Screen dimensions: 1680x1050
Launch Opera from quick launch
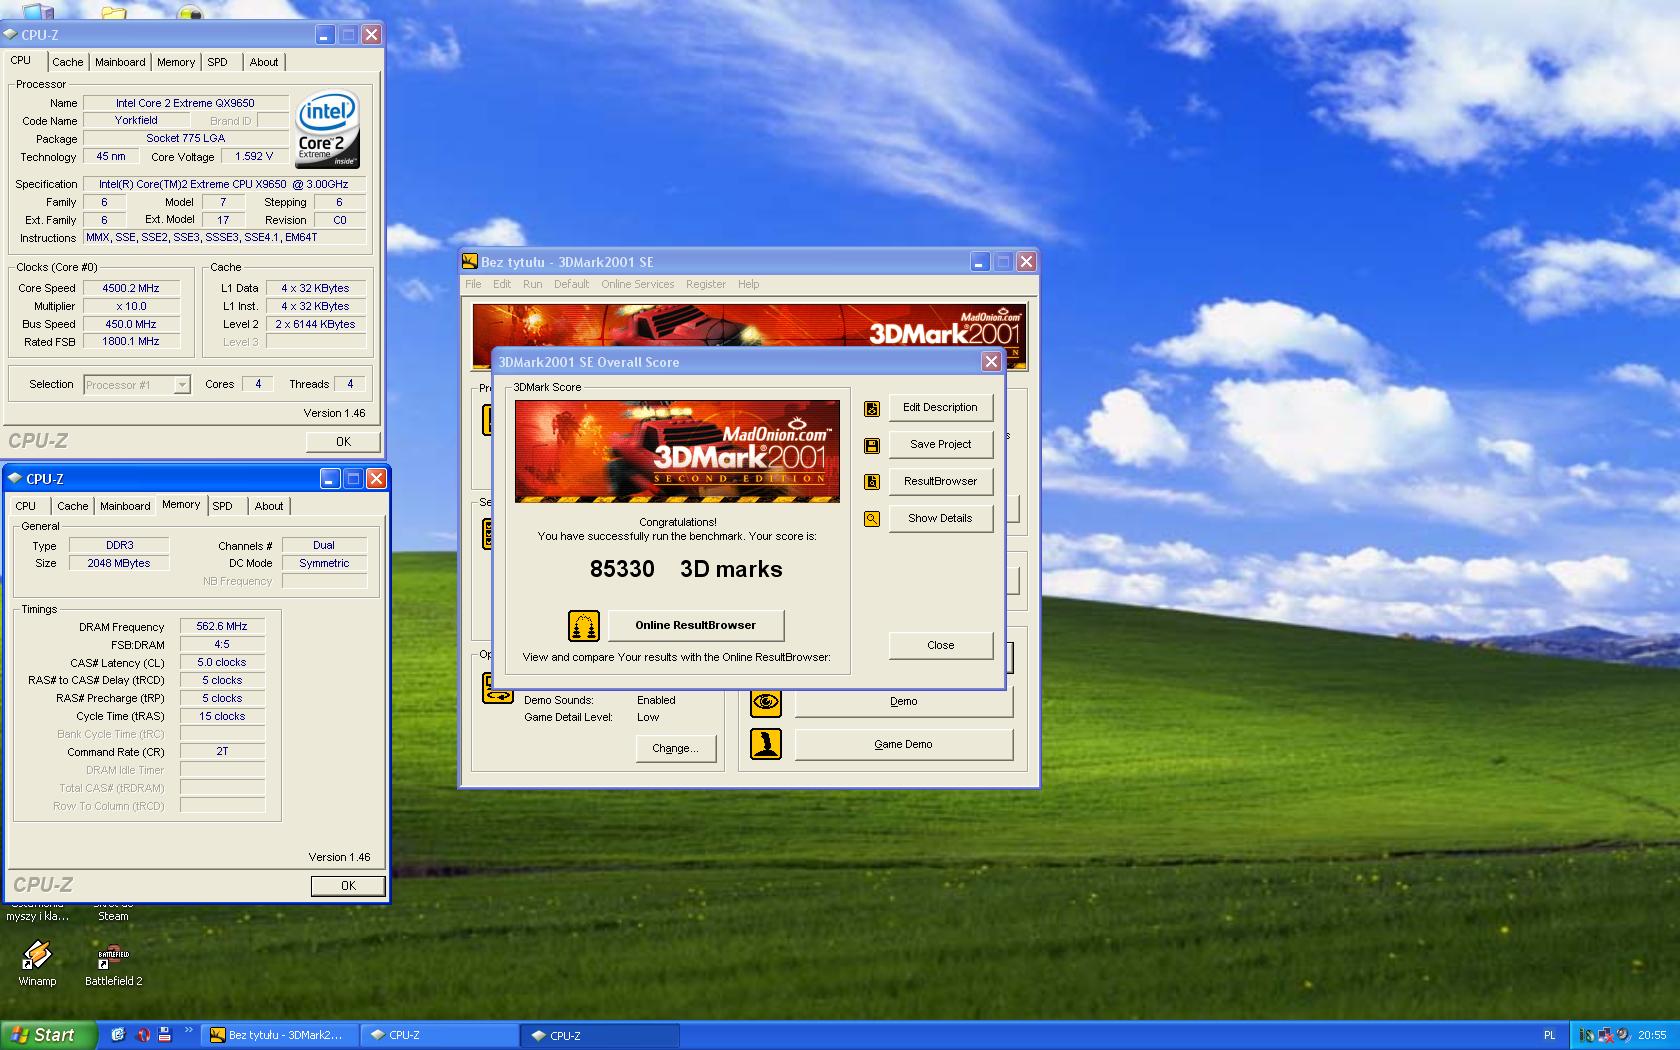click(x=143, y=1035)
